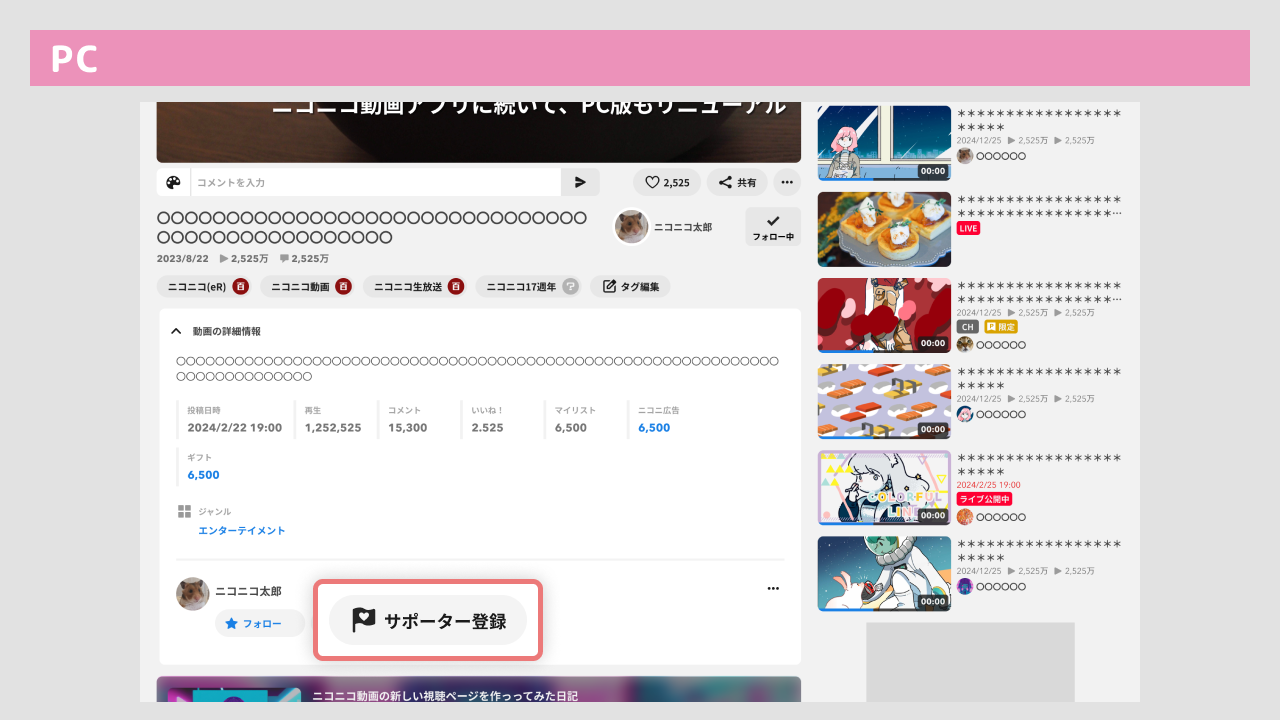Open the astronaut rabbit video thumbnail
The width and height of the screenshot is (1280, 720).
(884, 573)
